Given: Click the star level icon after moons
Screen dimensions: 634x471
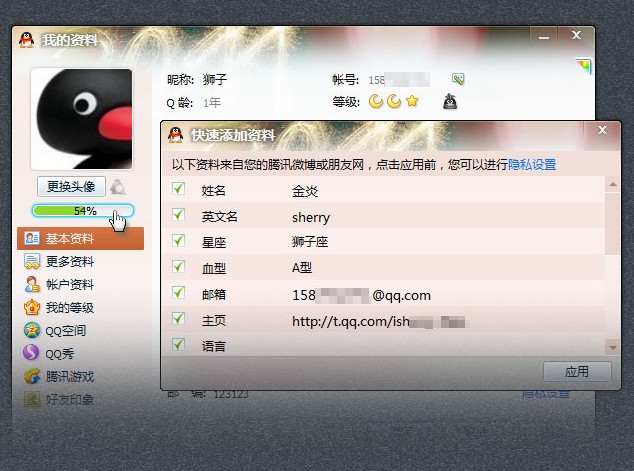Looking at the screenshot, I should coord(412,101).
